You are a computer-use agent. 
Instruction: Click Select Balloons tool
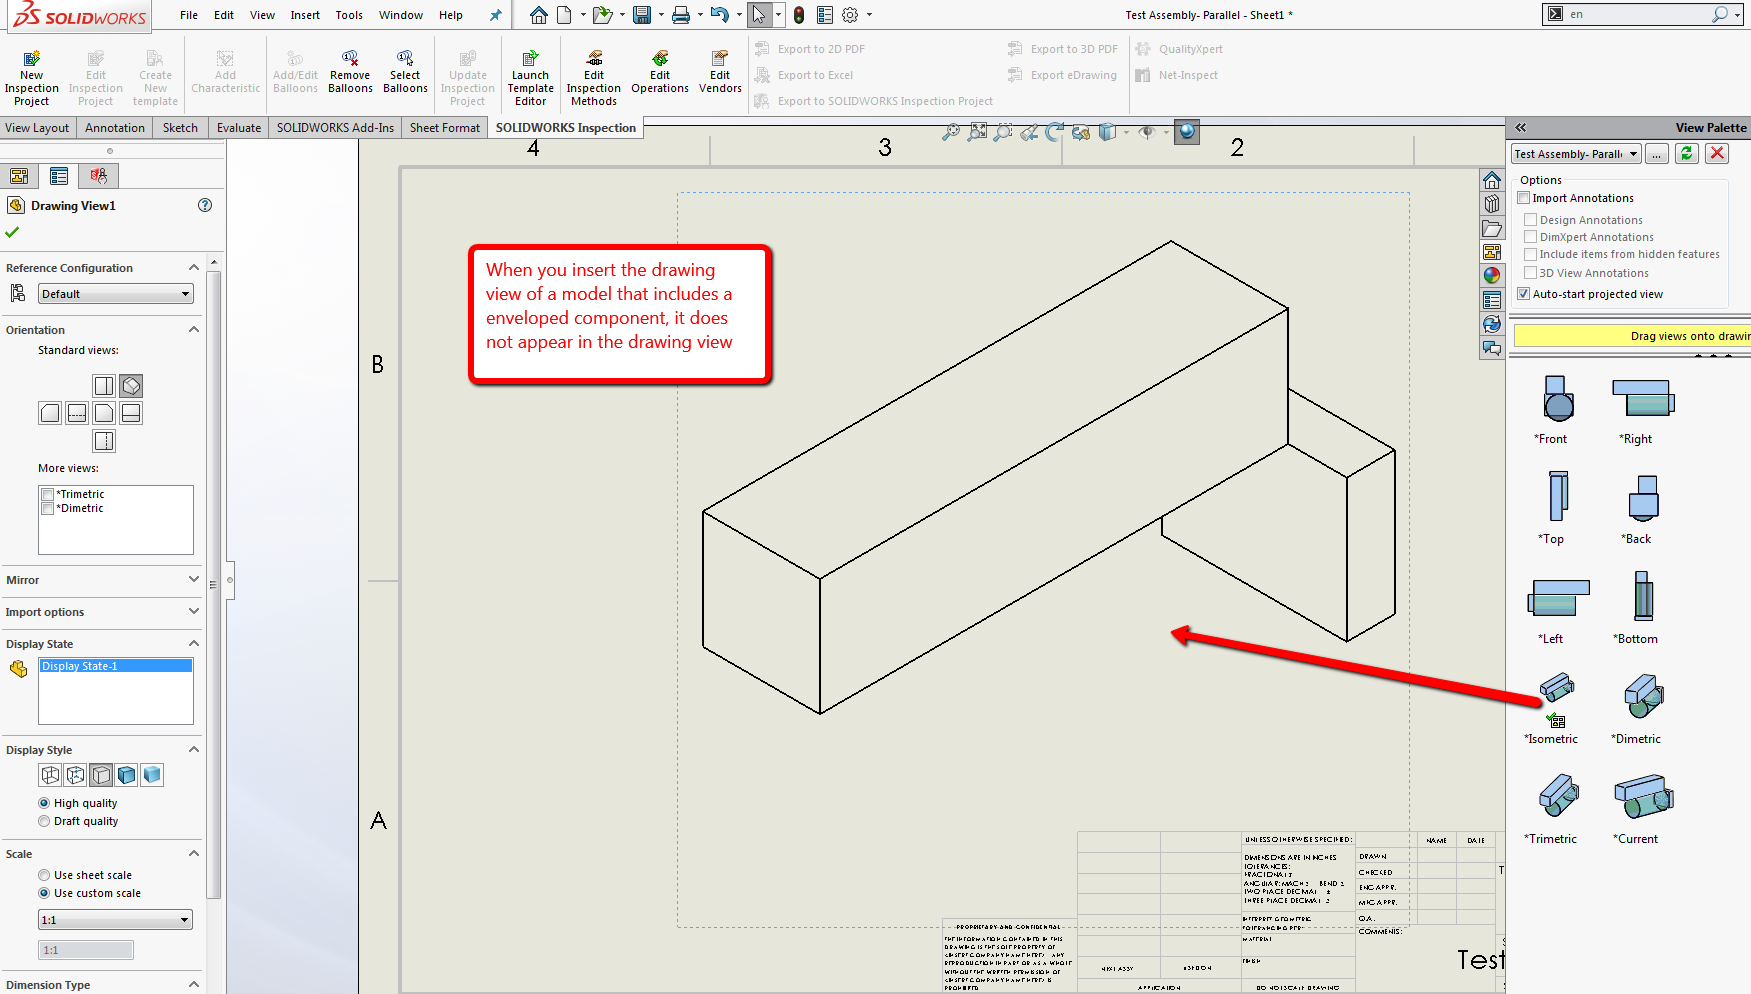pos(405,71)
